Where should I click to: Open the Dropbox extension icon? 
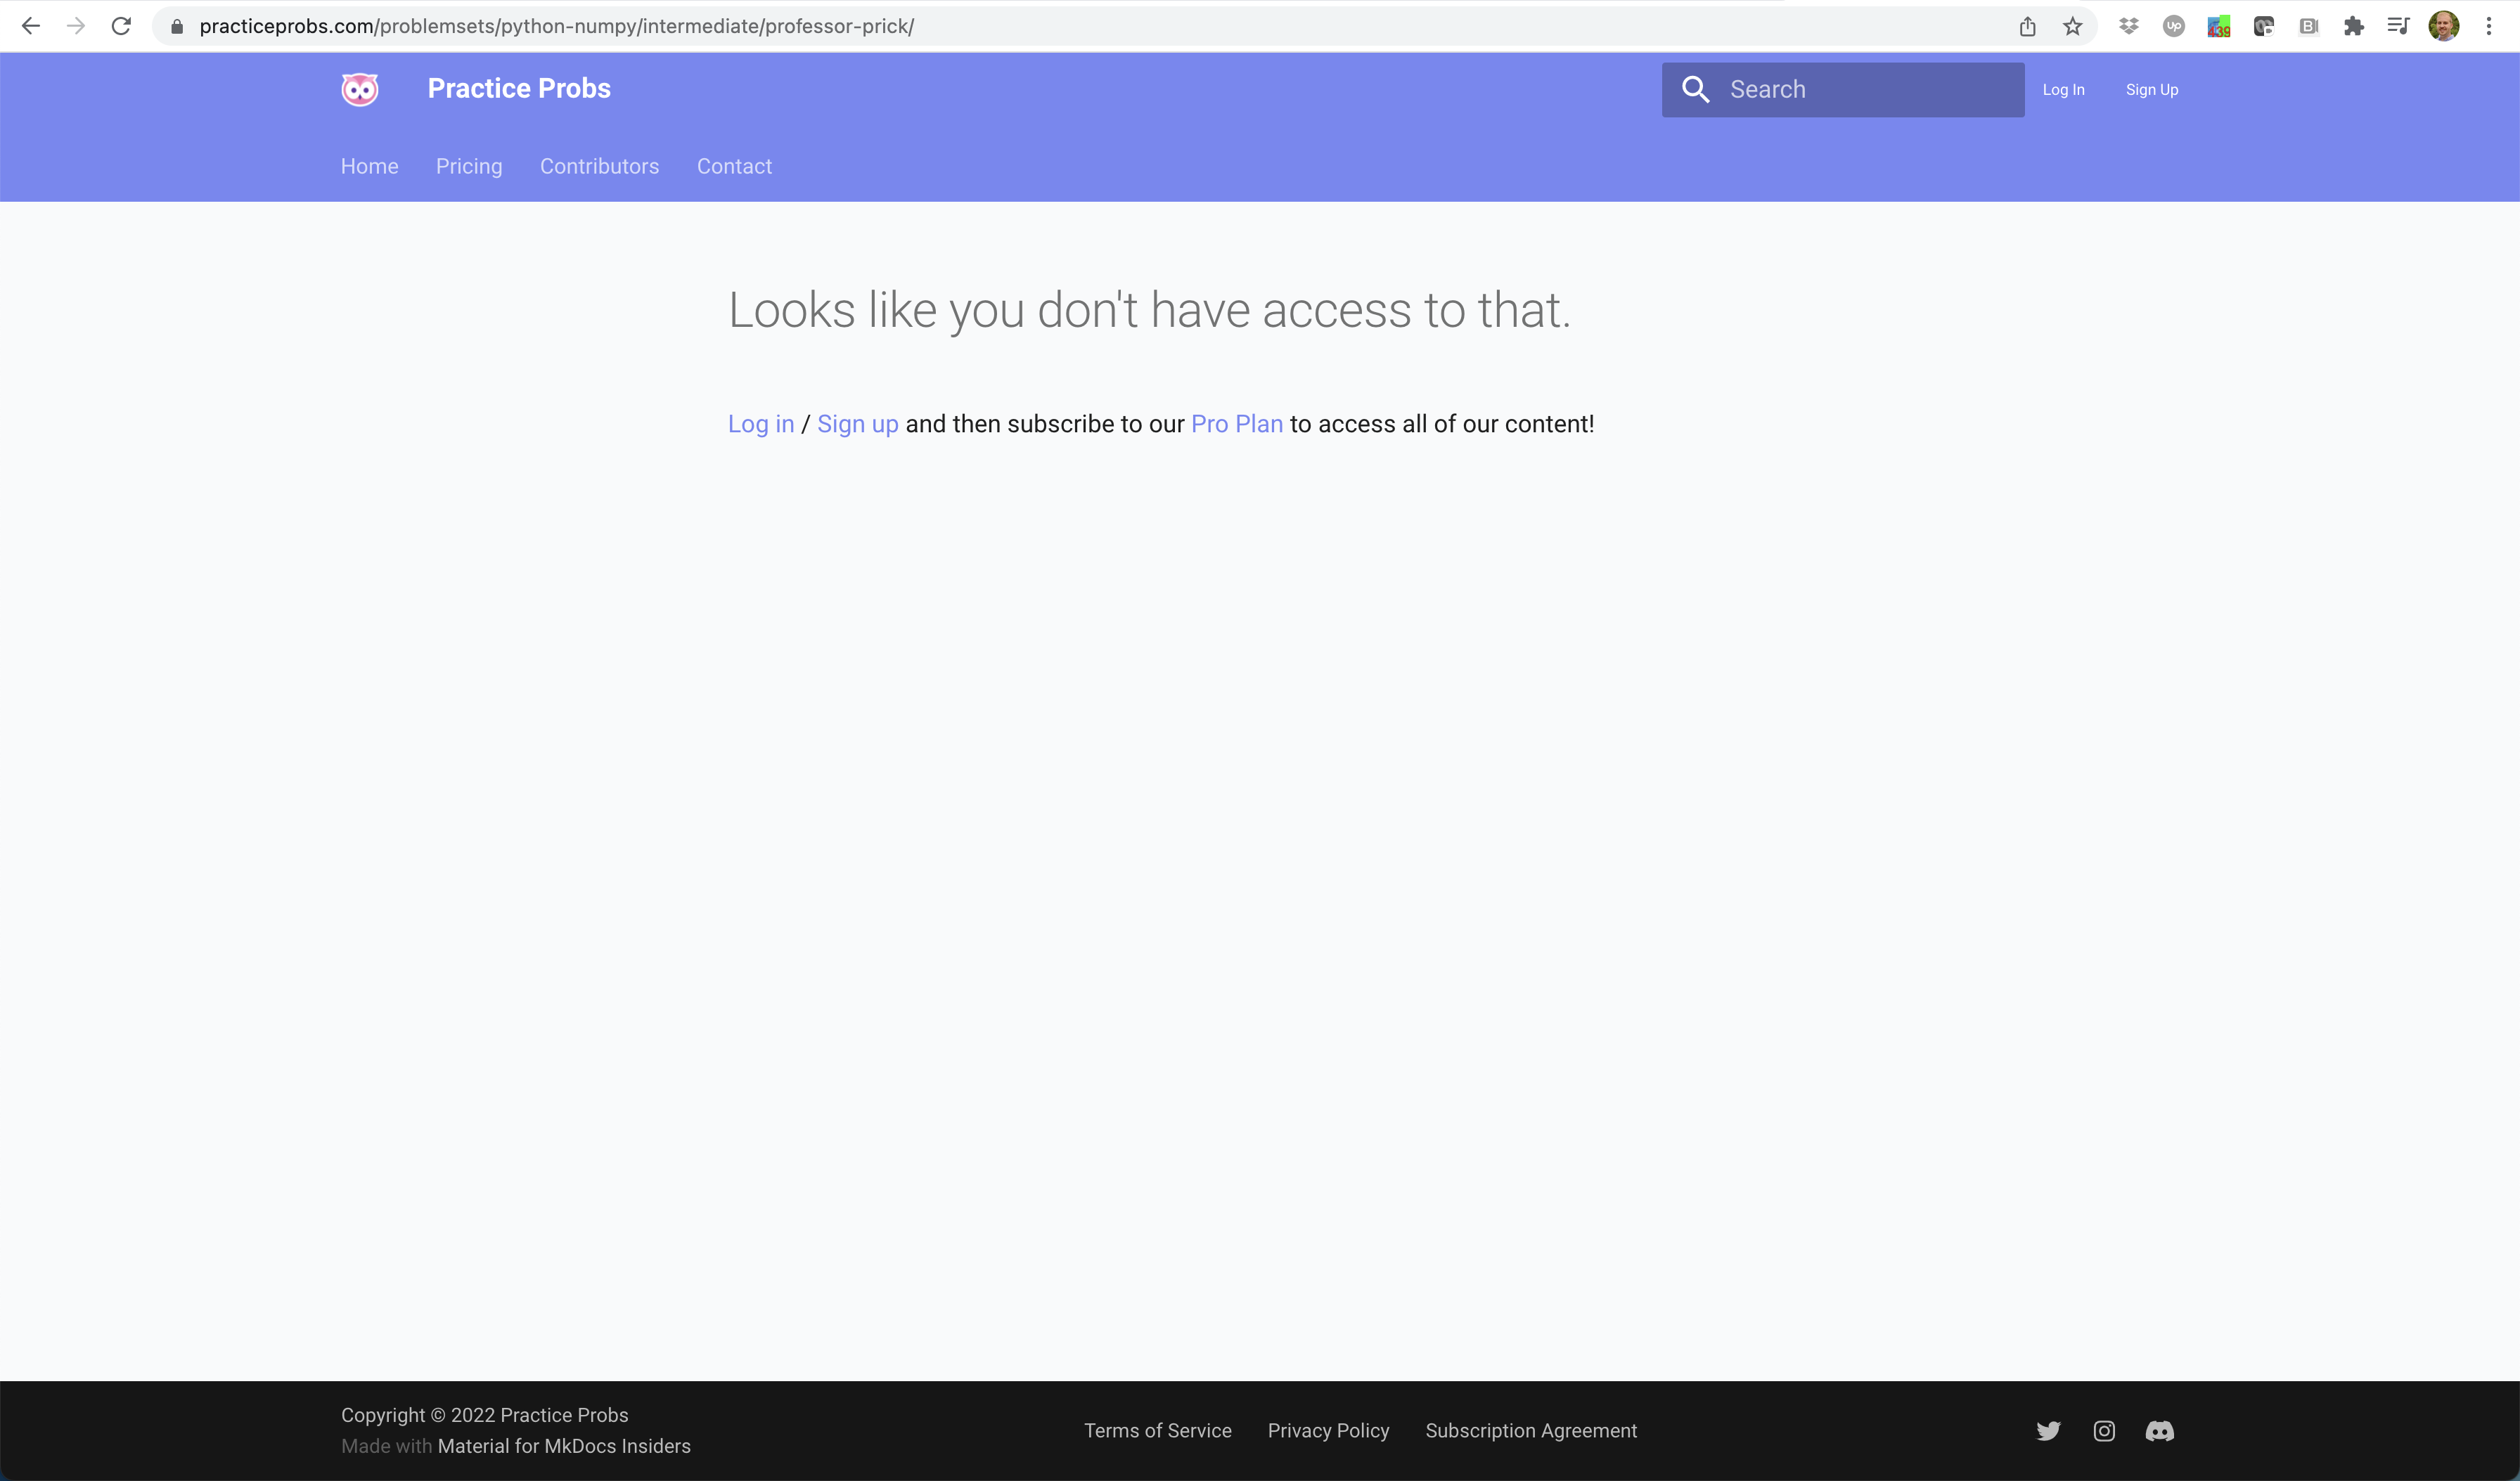2128,27
